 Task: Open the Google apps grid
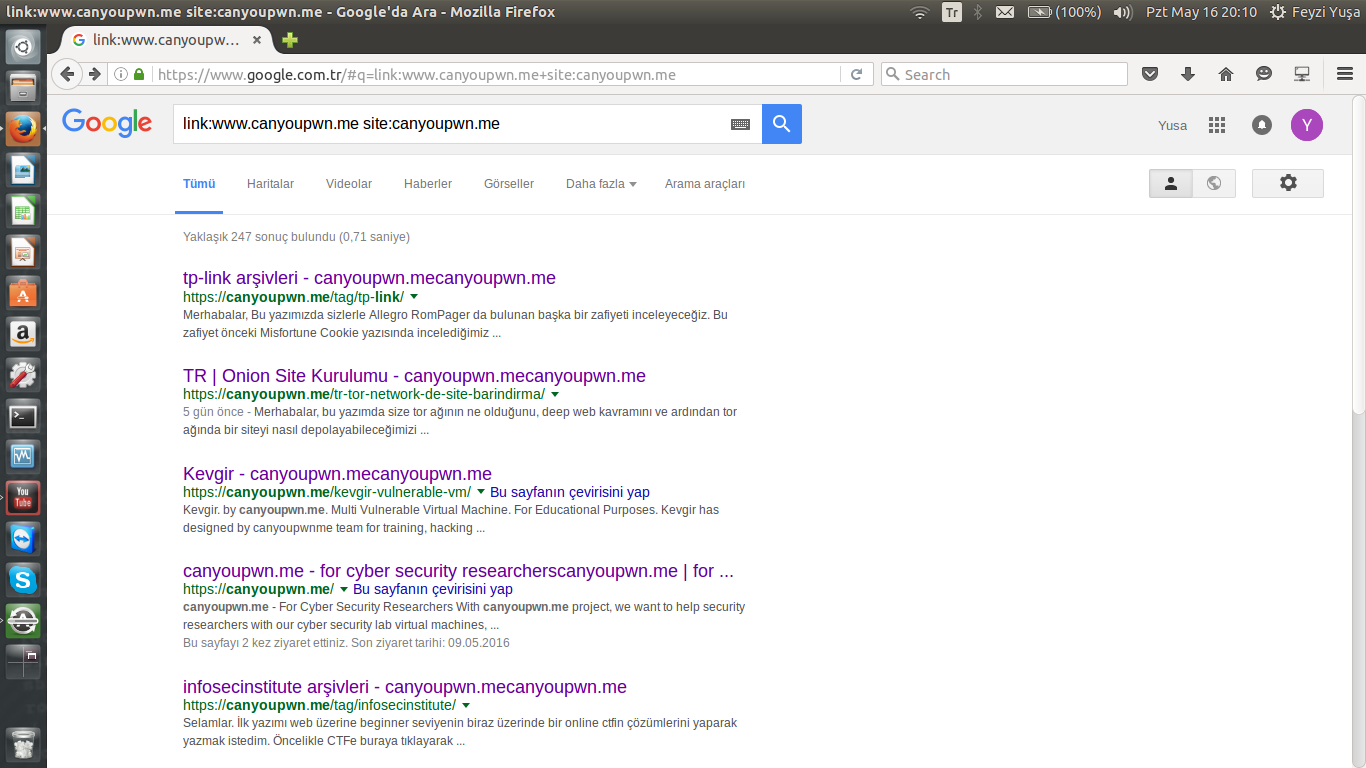pos(1216,125)
